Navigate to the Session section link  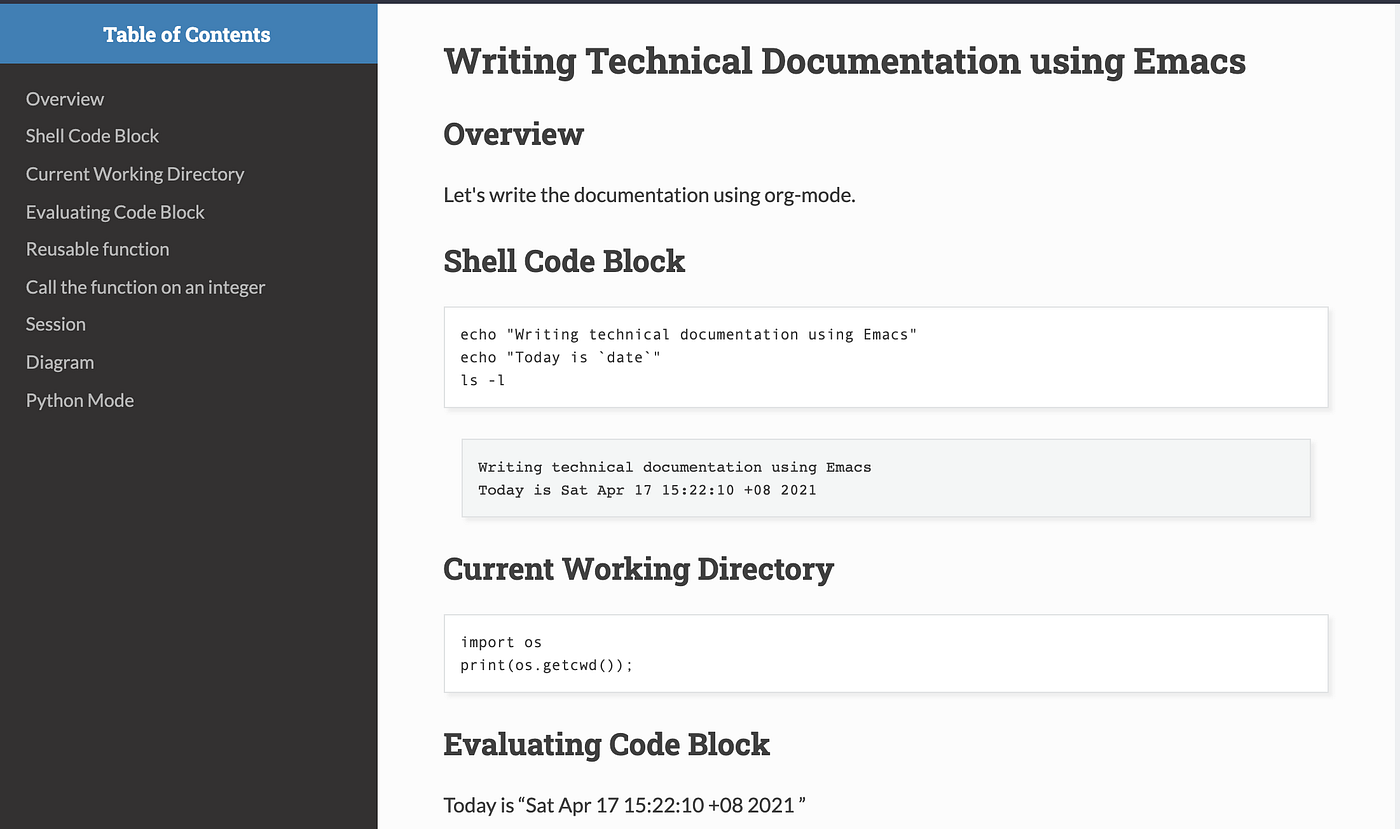[x=56, y=324]
